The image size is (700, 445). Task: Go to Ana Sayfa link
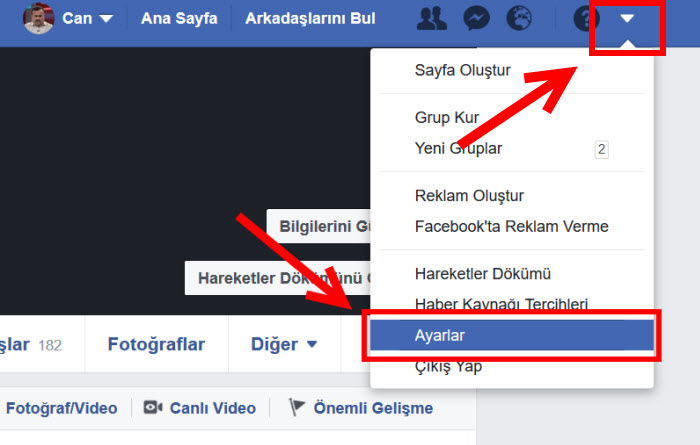click(x=179, y=19)
